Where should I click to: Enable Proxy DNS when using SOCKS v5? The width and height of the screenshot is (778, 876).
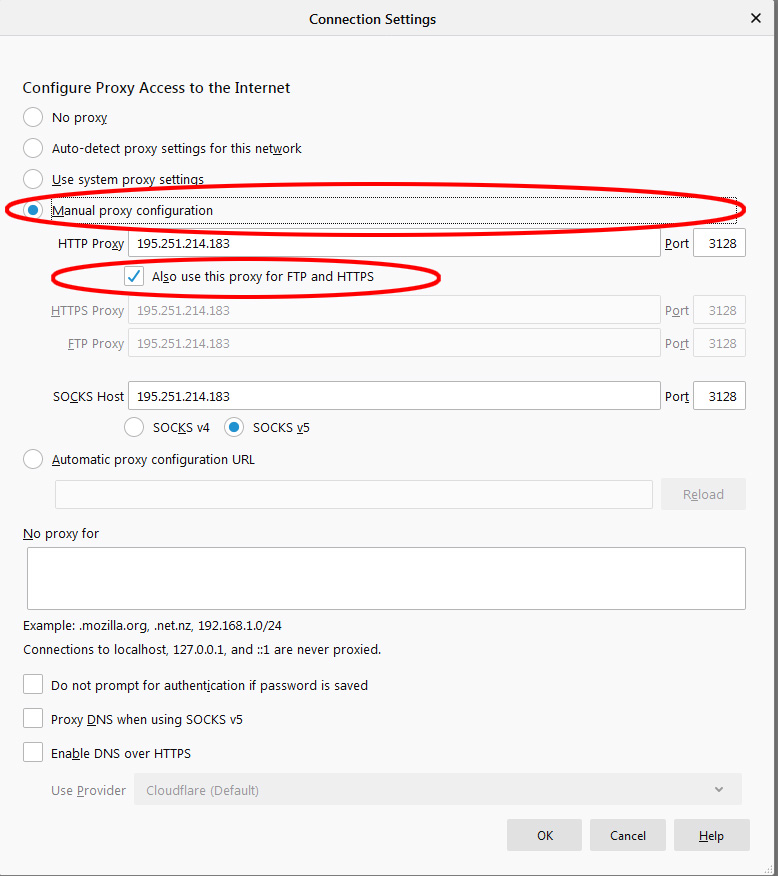[33, 718]
